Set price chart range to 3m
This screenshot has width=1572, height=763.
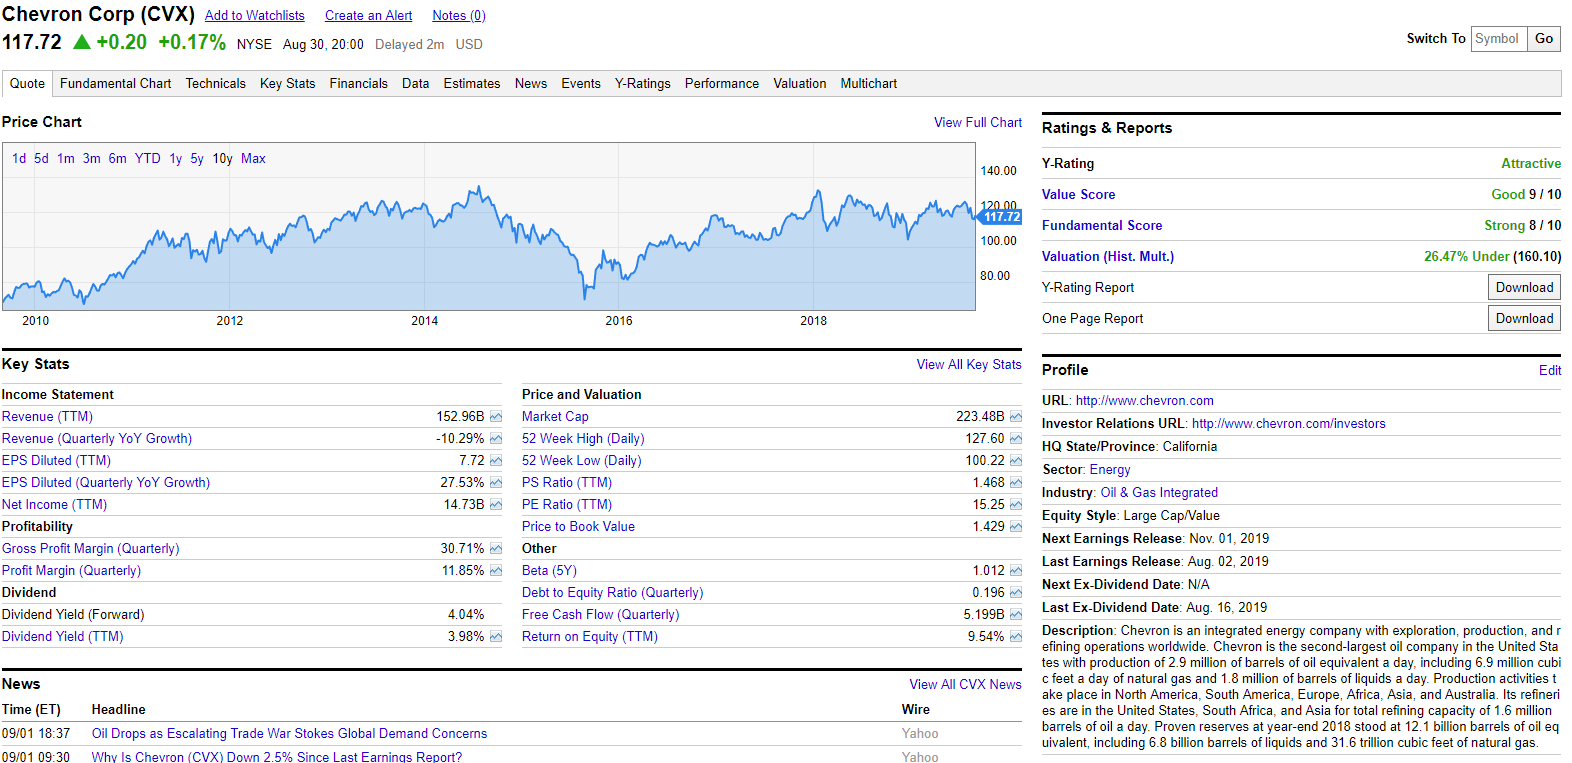coord(92,159)
